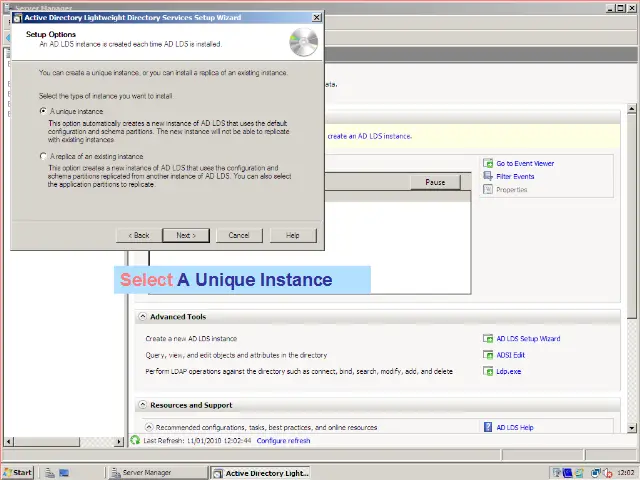Select the A unique instance radio button
The image size is (640, 480).
click(43, 111)
